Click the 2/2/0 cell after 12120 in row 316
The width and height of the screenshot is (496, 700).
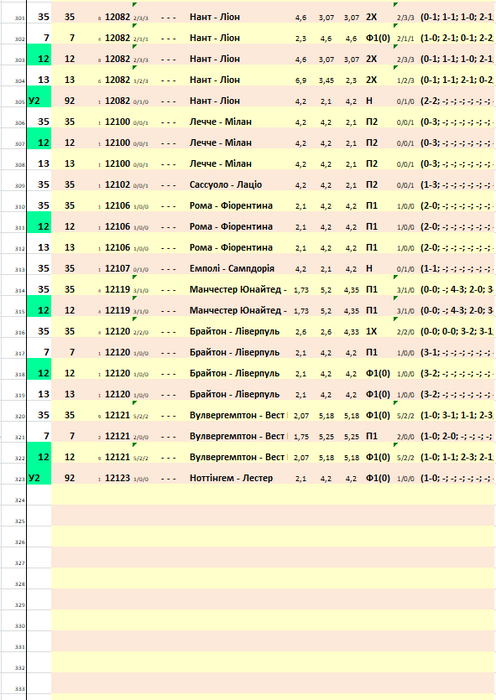[141, 333]
